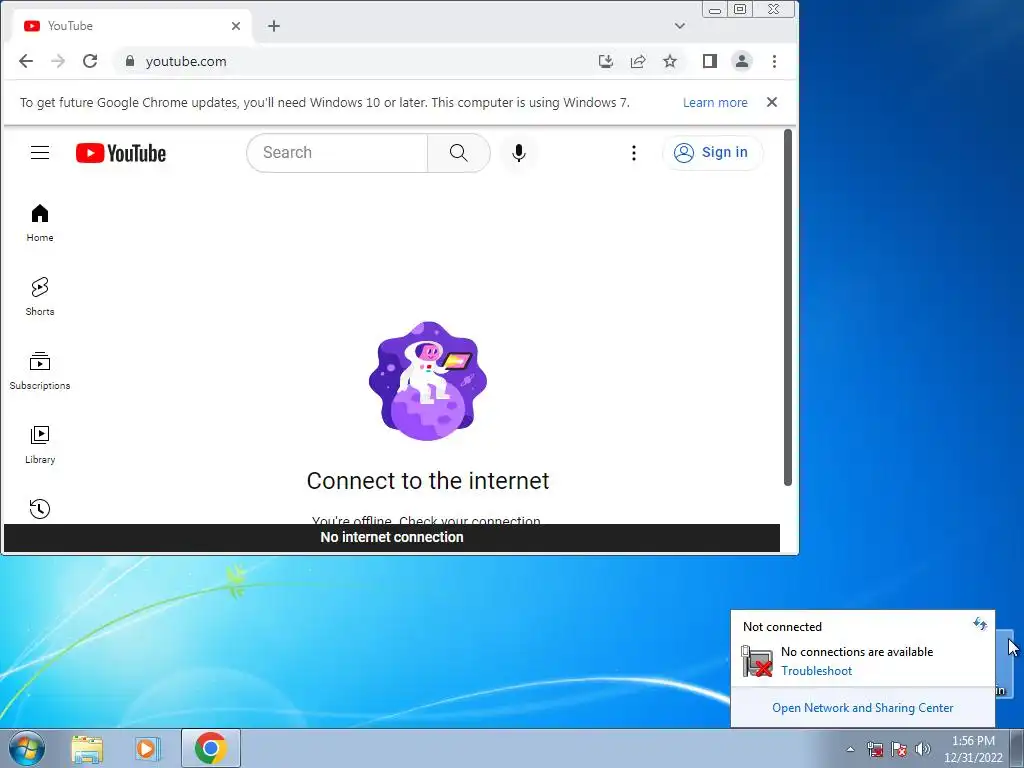
Task: Click the network tray icon
Action: click(x=875, y=749)
